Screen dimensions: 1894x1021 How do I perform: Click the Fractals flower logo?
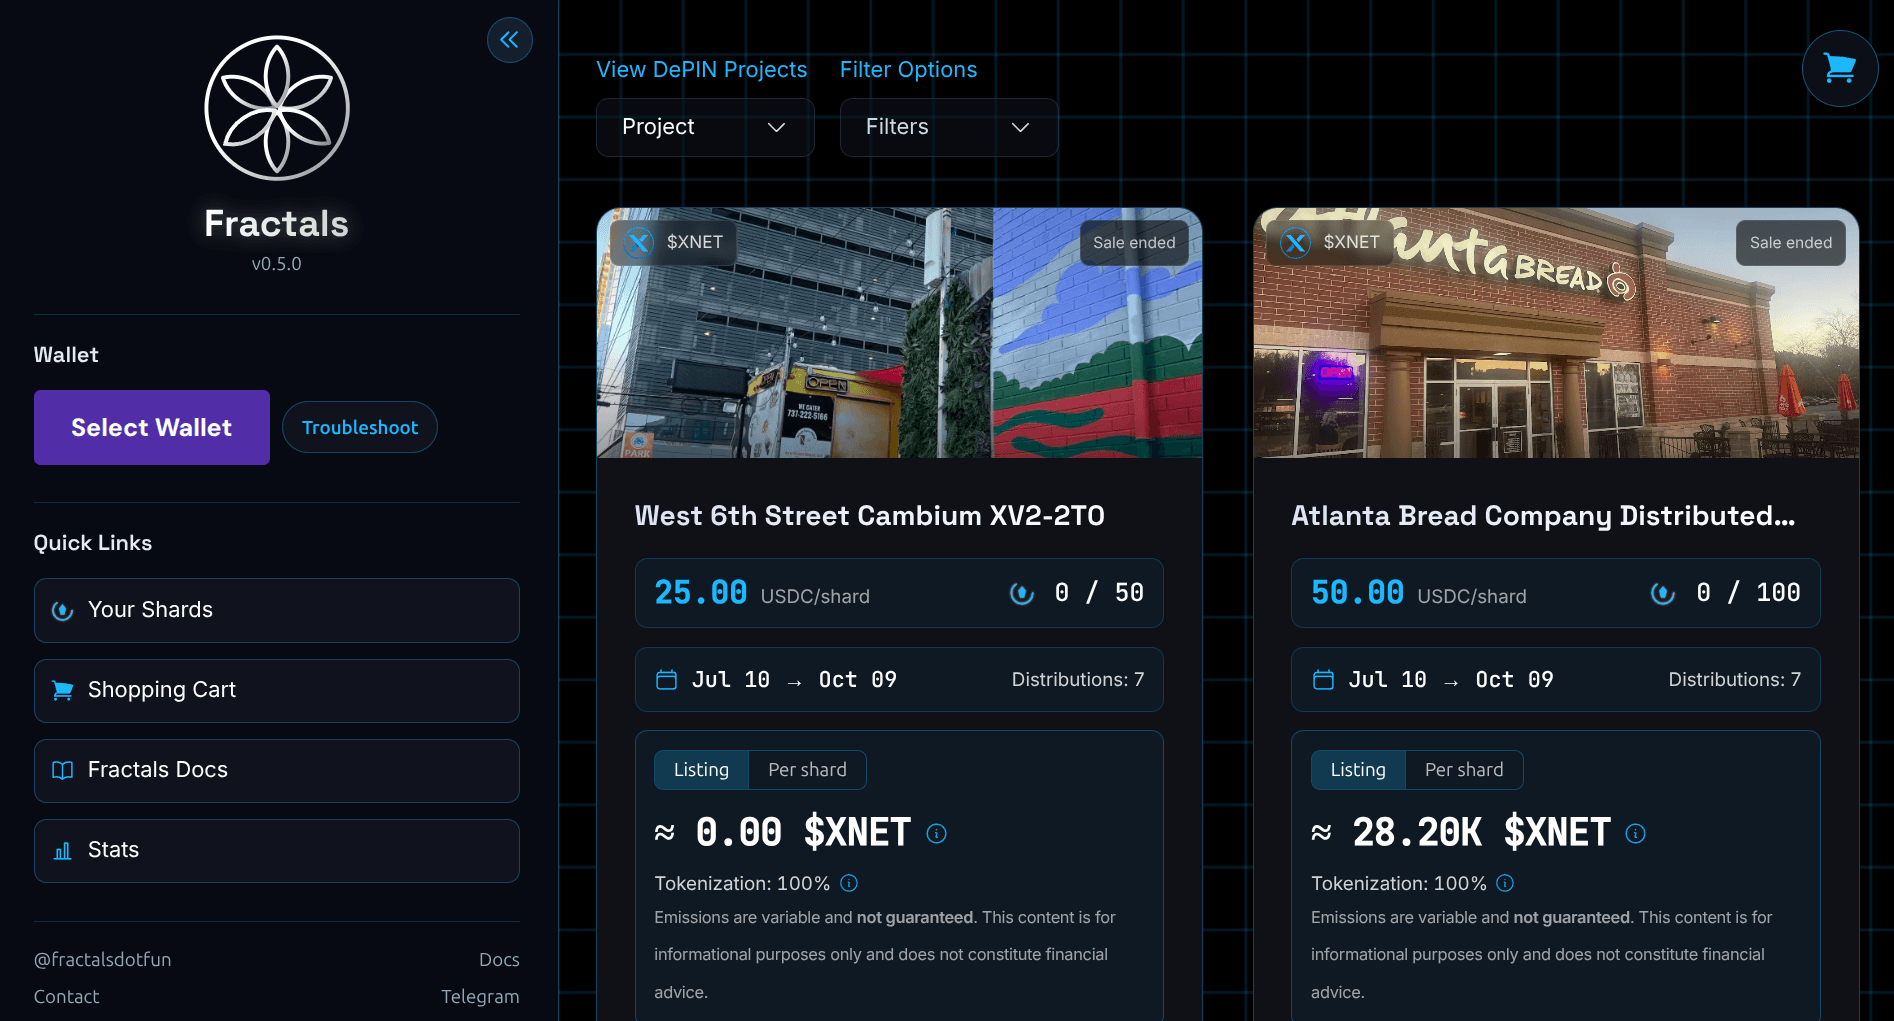[277, 108]
